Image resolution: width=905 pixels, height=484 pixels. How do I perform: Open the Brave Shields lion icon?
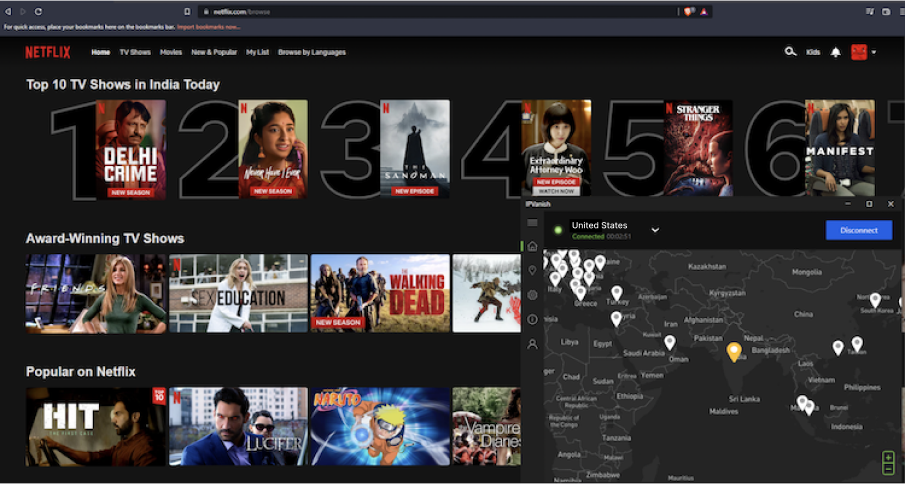point(689,12)
